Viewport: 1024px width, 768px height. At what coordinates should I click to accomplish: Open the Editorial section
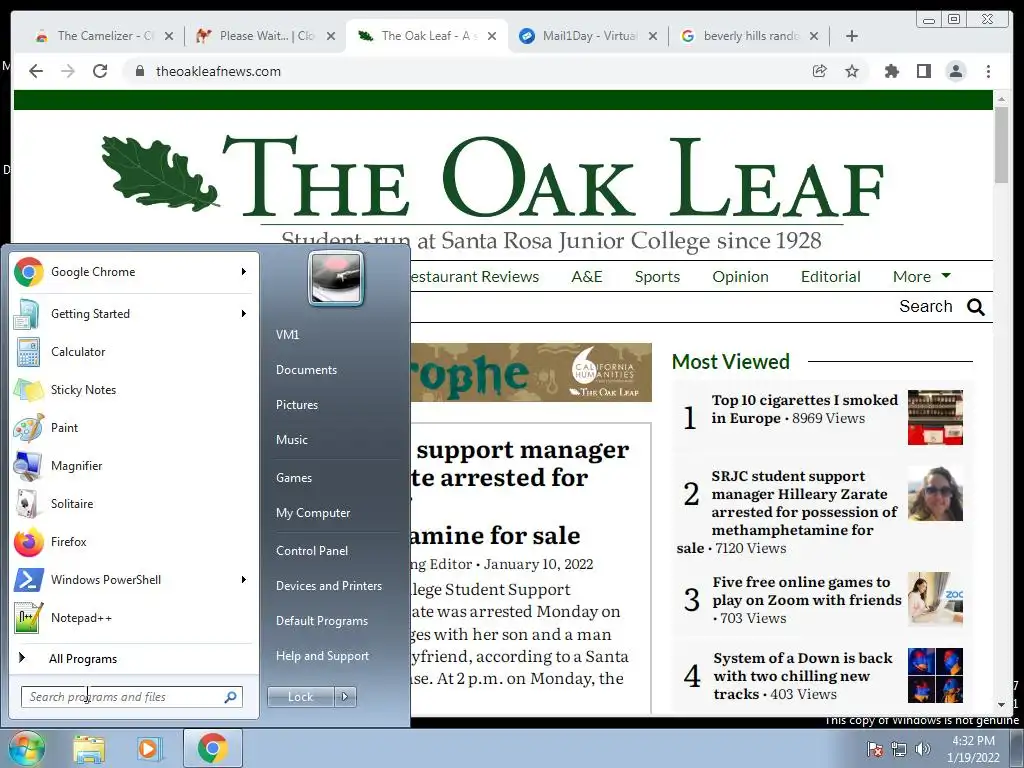(830, 276)
